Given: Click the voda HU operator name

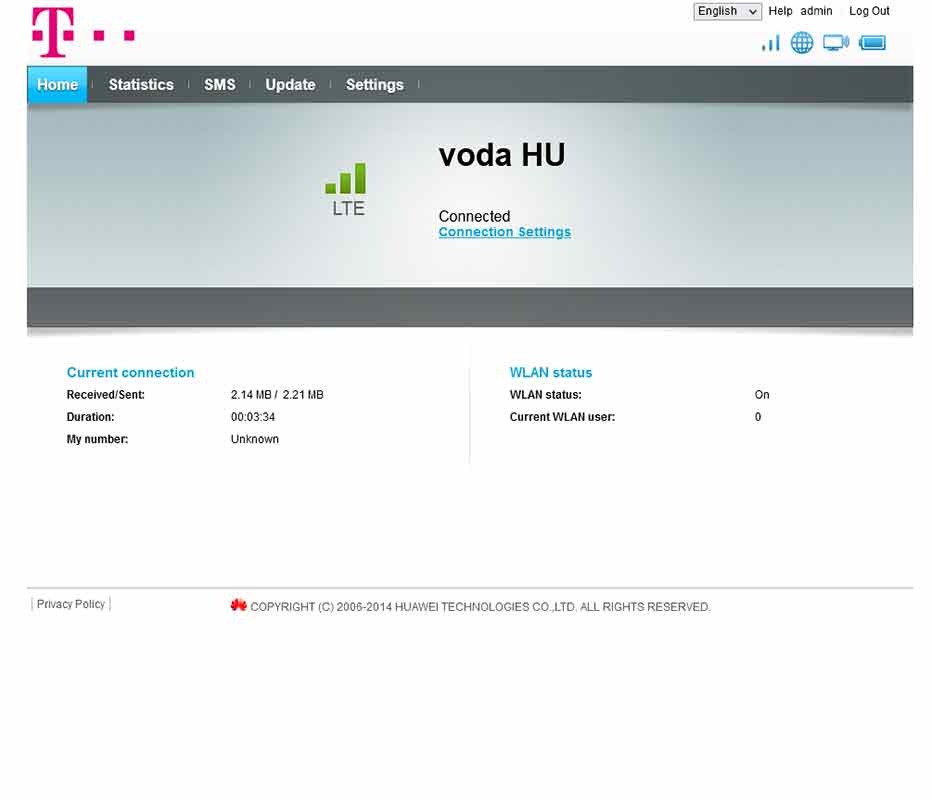Looking at the screenshot, I should (x=502, y=155).
